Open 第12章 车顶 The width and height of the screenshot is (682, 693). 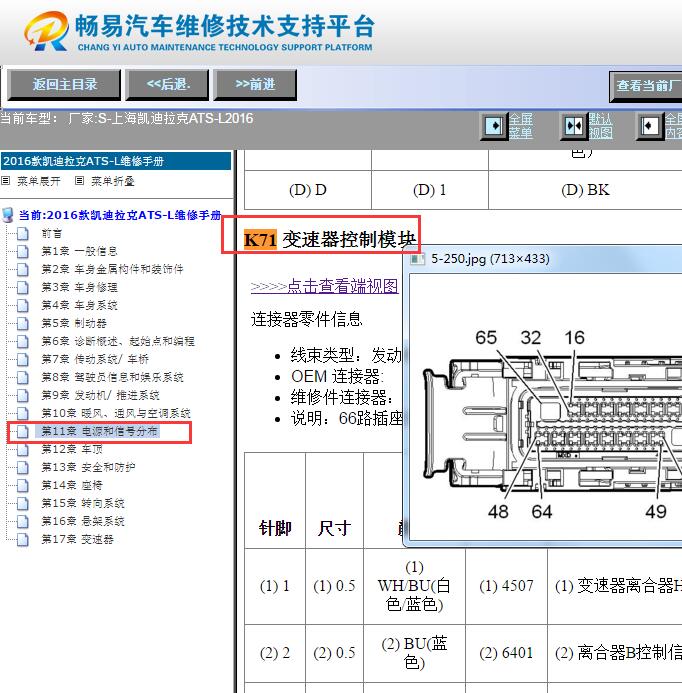coord(72,449)
